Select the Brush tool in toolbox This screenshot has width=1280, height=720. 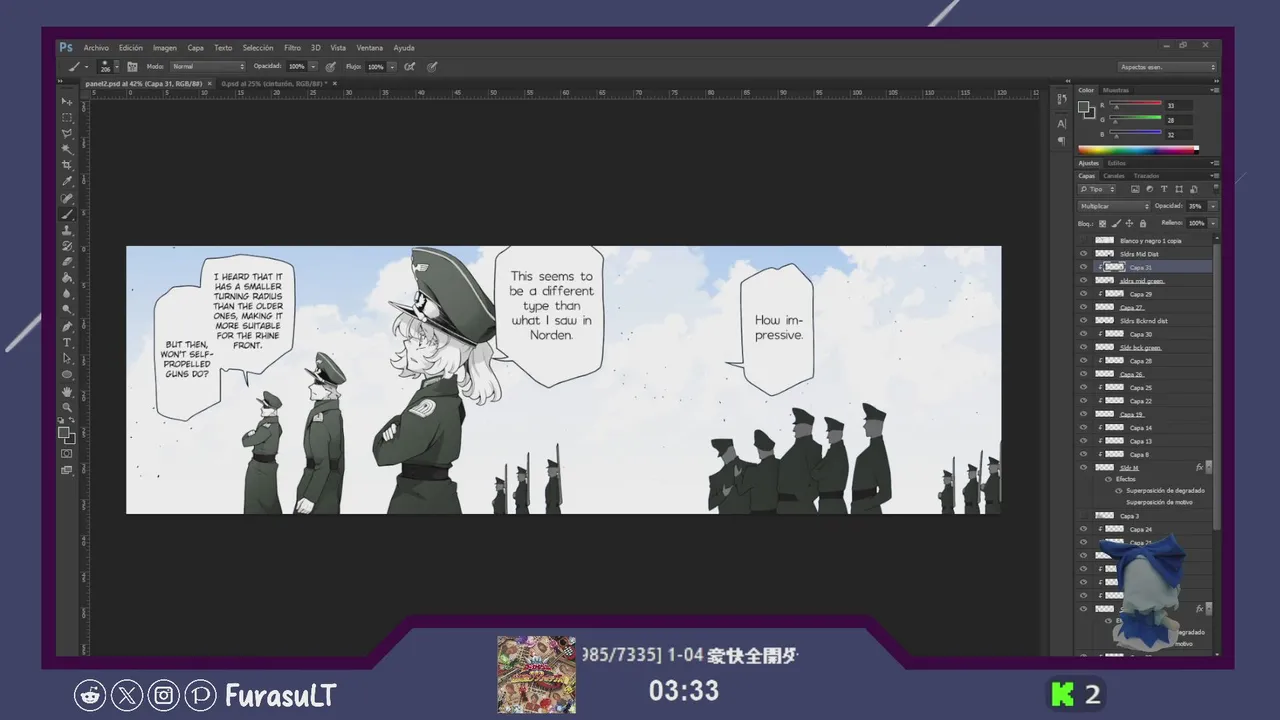[67, 214]
